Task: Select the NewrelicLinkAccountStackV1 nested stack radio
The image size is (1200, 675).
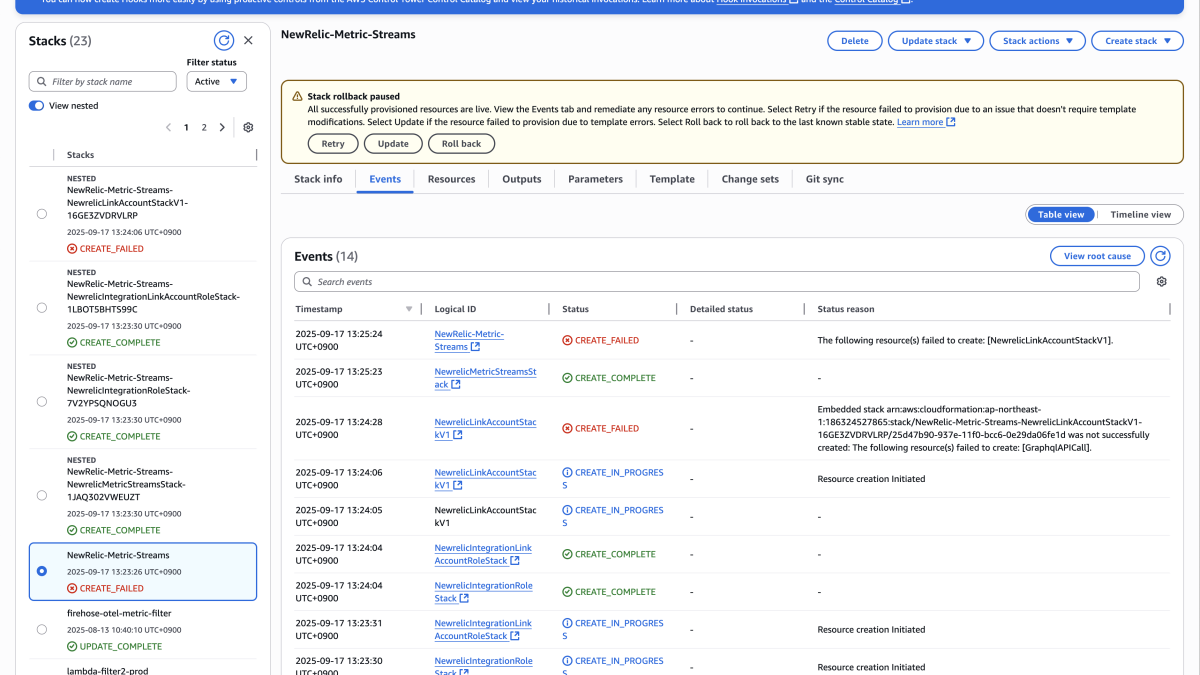Action: pos(41,214)
